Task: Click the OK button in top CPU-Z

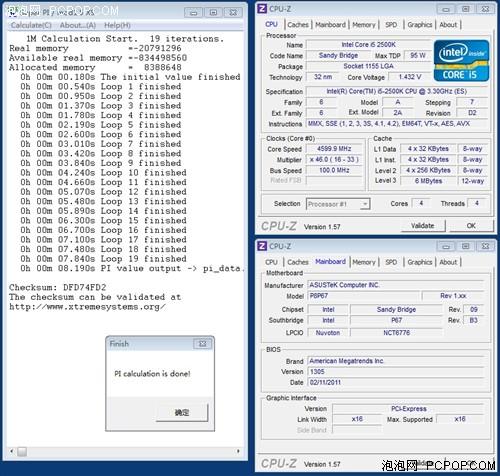Action: click(x=471, y=226)
